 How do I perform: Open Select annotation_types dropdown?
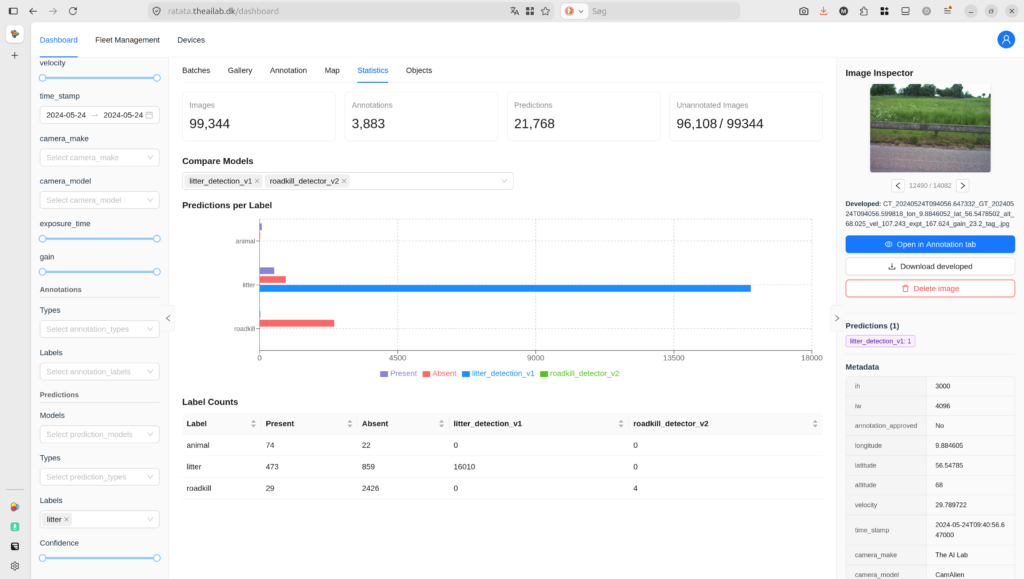(99, 329)
